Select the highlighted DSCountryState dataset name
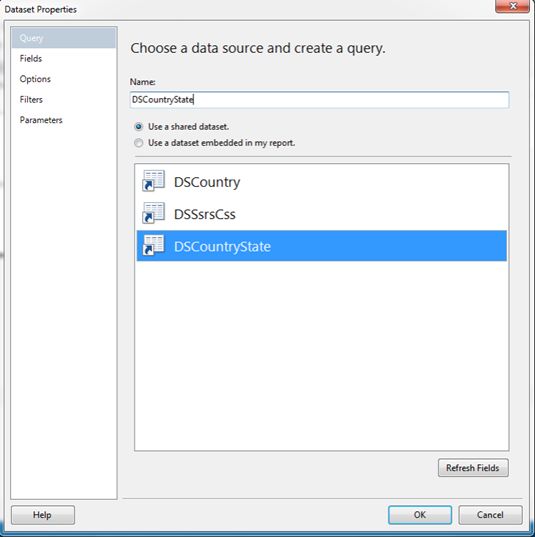The image size is (535, 537). pyautogui.click(x=222, y=247)
